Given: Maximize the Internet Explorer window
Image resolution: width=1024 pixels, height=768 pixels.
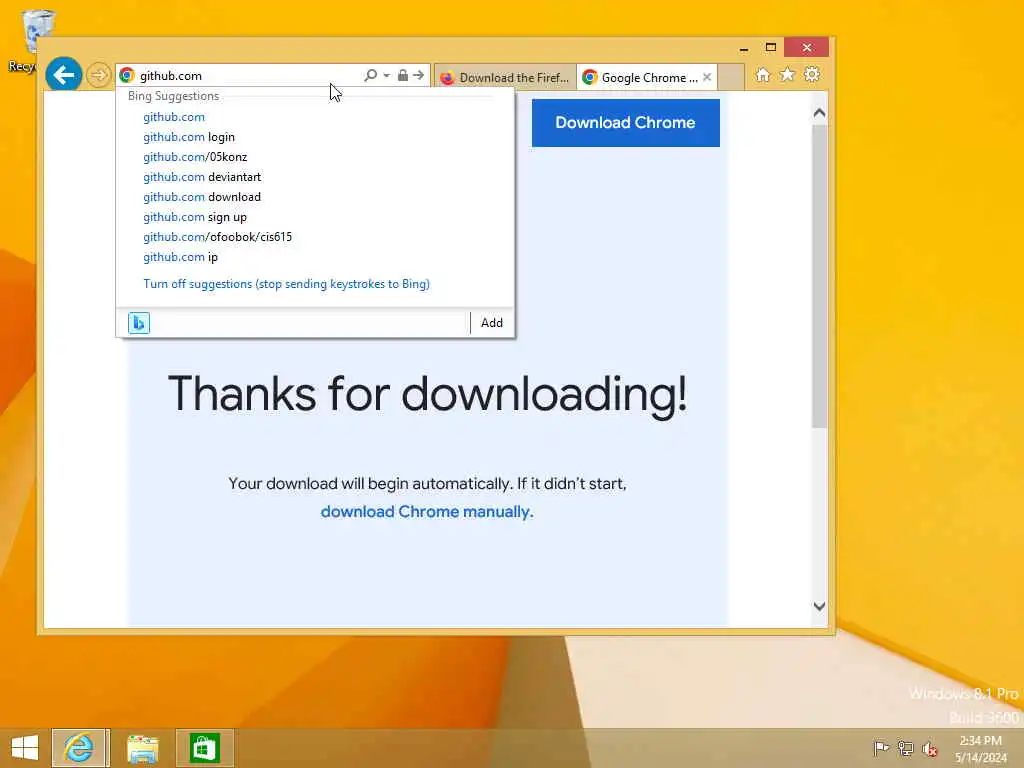Looking at the screenshot, I should (x=771, y=48).
